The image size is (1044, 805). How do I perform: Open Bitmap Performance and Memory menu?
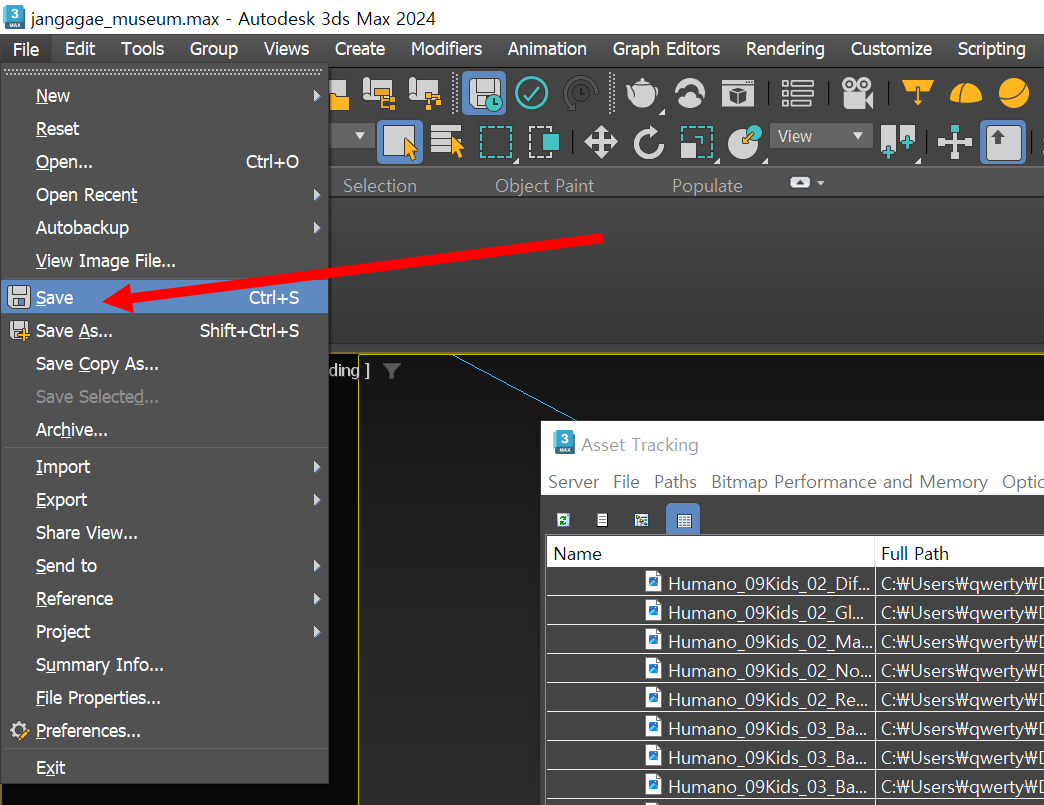[849, 482]
